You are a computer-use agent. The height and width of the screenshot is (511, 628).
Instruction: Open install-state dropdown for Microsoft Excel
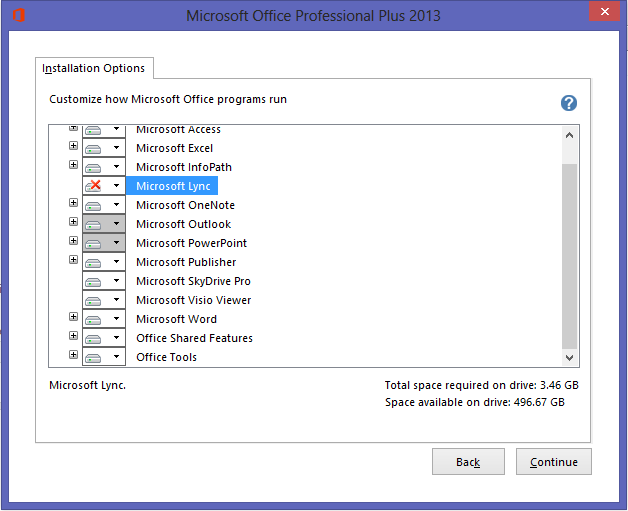click(104, 148)
